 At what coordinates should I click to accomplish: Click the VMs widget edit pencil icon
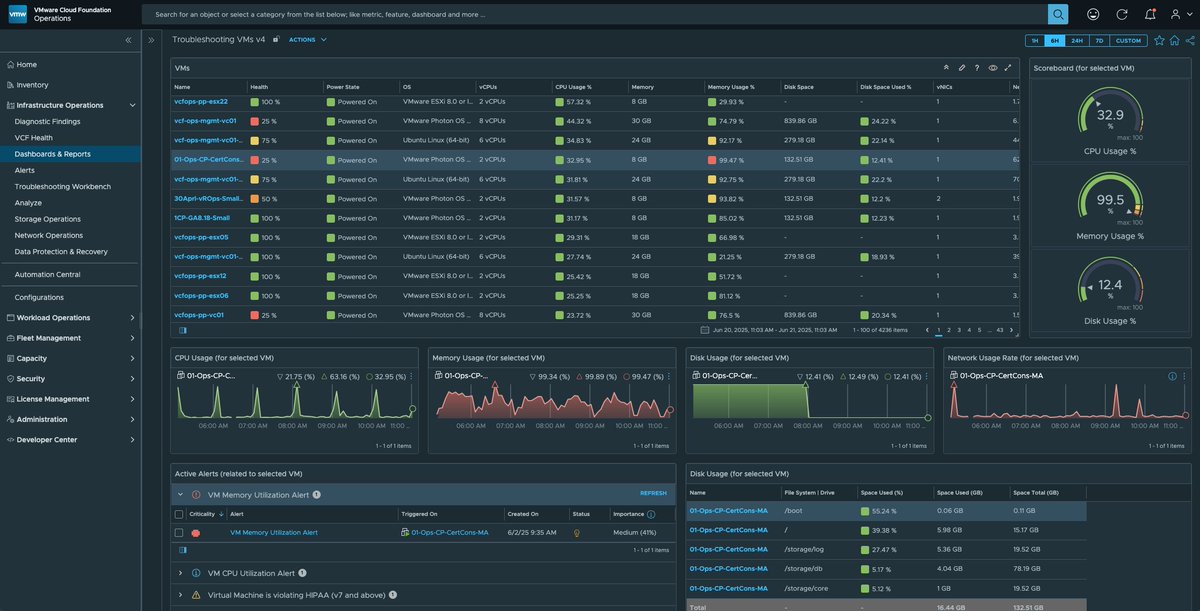click(x=962, y=68)
